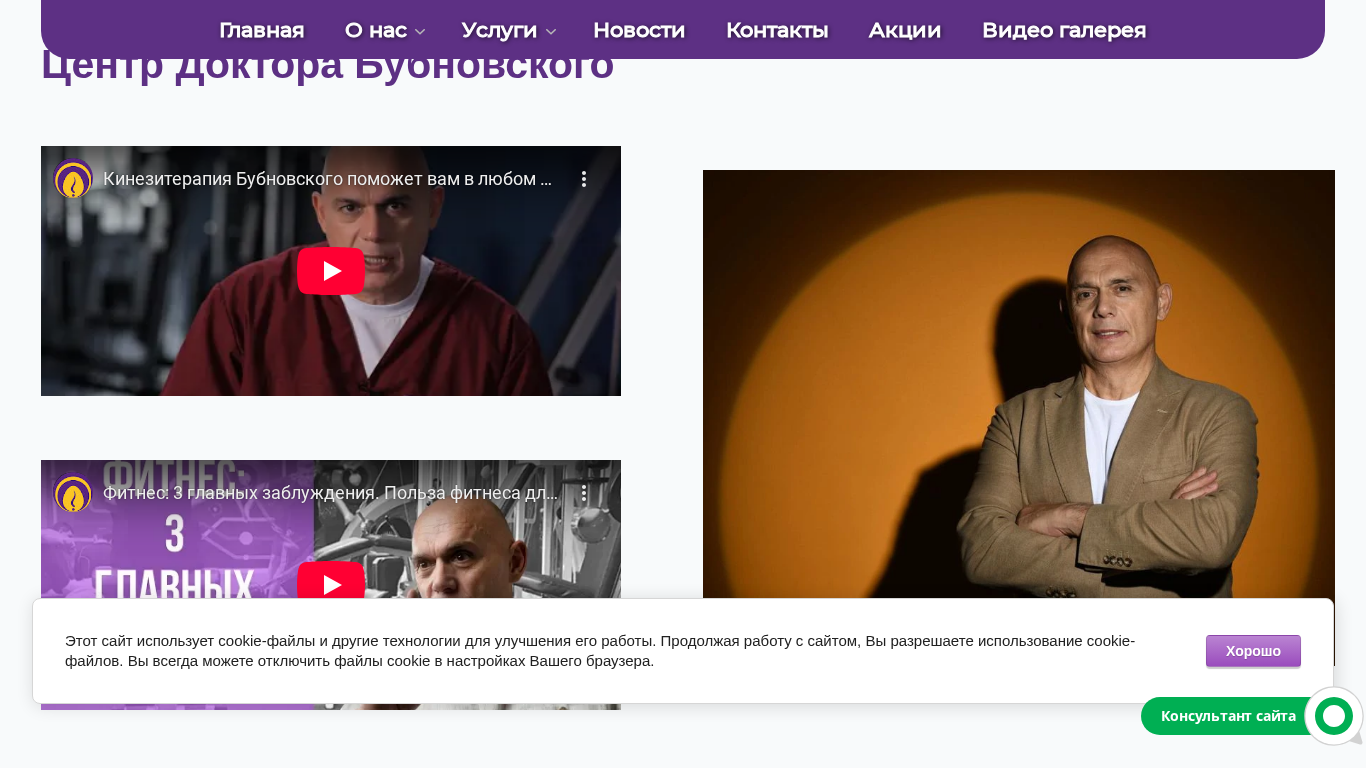Expand the О нас dropdown arrow
Screen dimensions: 1366x768
[x=420, y=32]
